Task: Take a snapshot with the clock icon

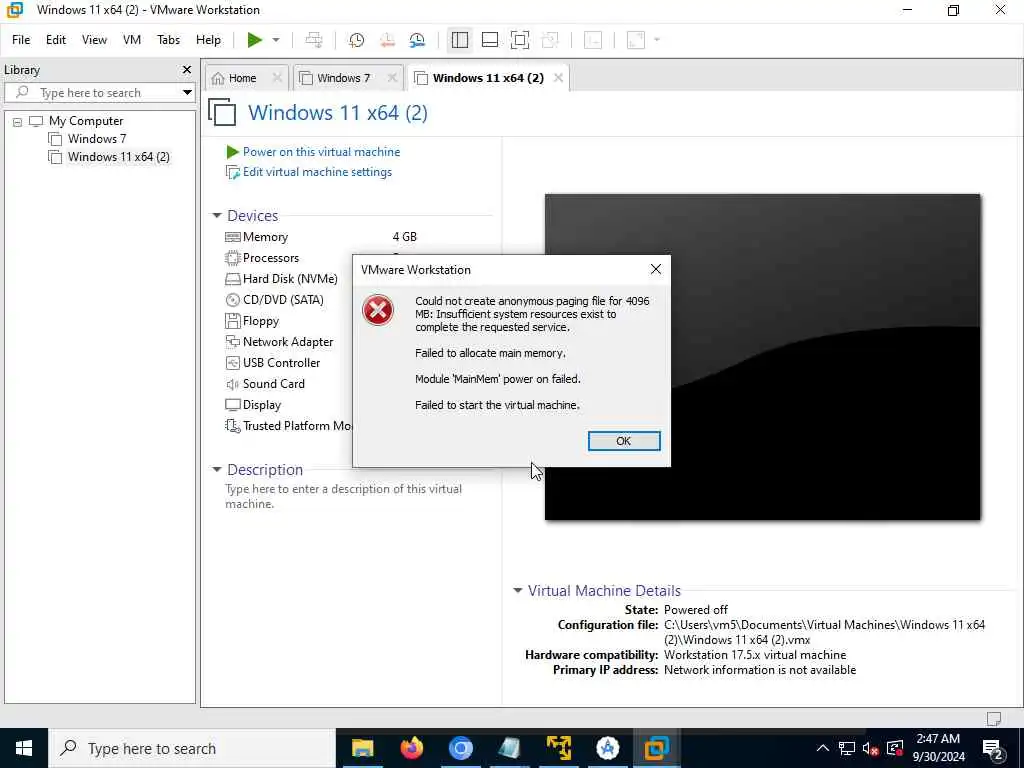Action: 357,40
